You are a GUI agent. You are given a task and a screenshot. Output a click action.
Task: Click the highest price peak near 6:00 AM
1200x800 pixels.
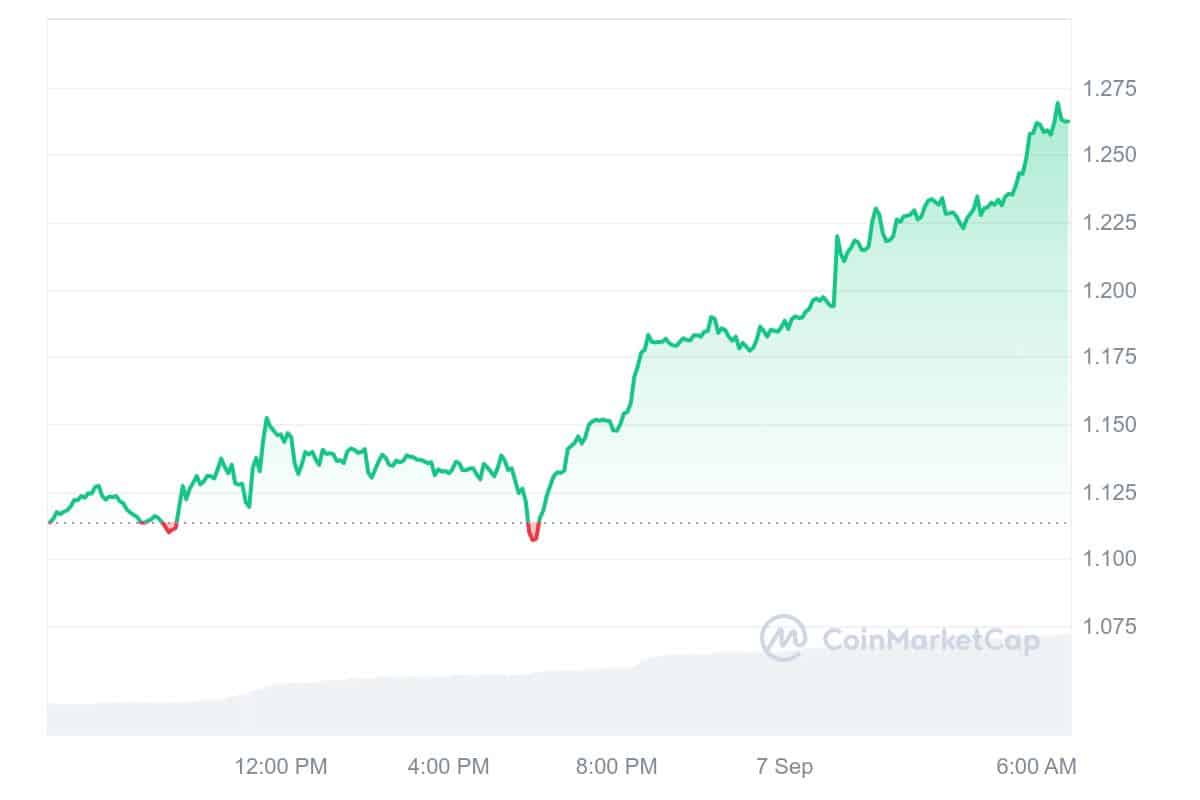click(1057, 104)
